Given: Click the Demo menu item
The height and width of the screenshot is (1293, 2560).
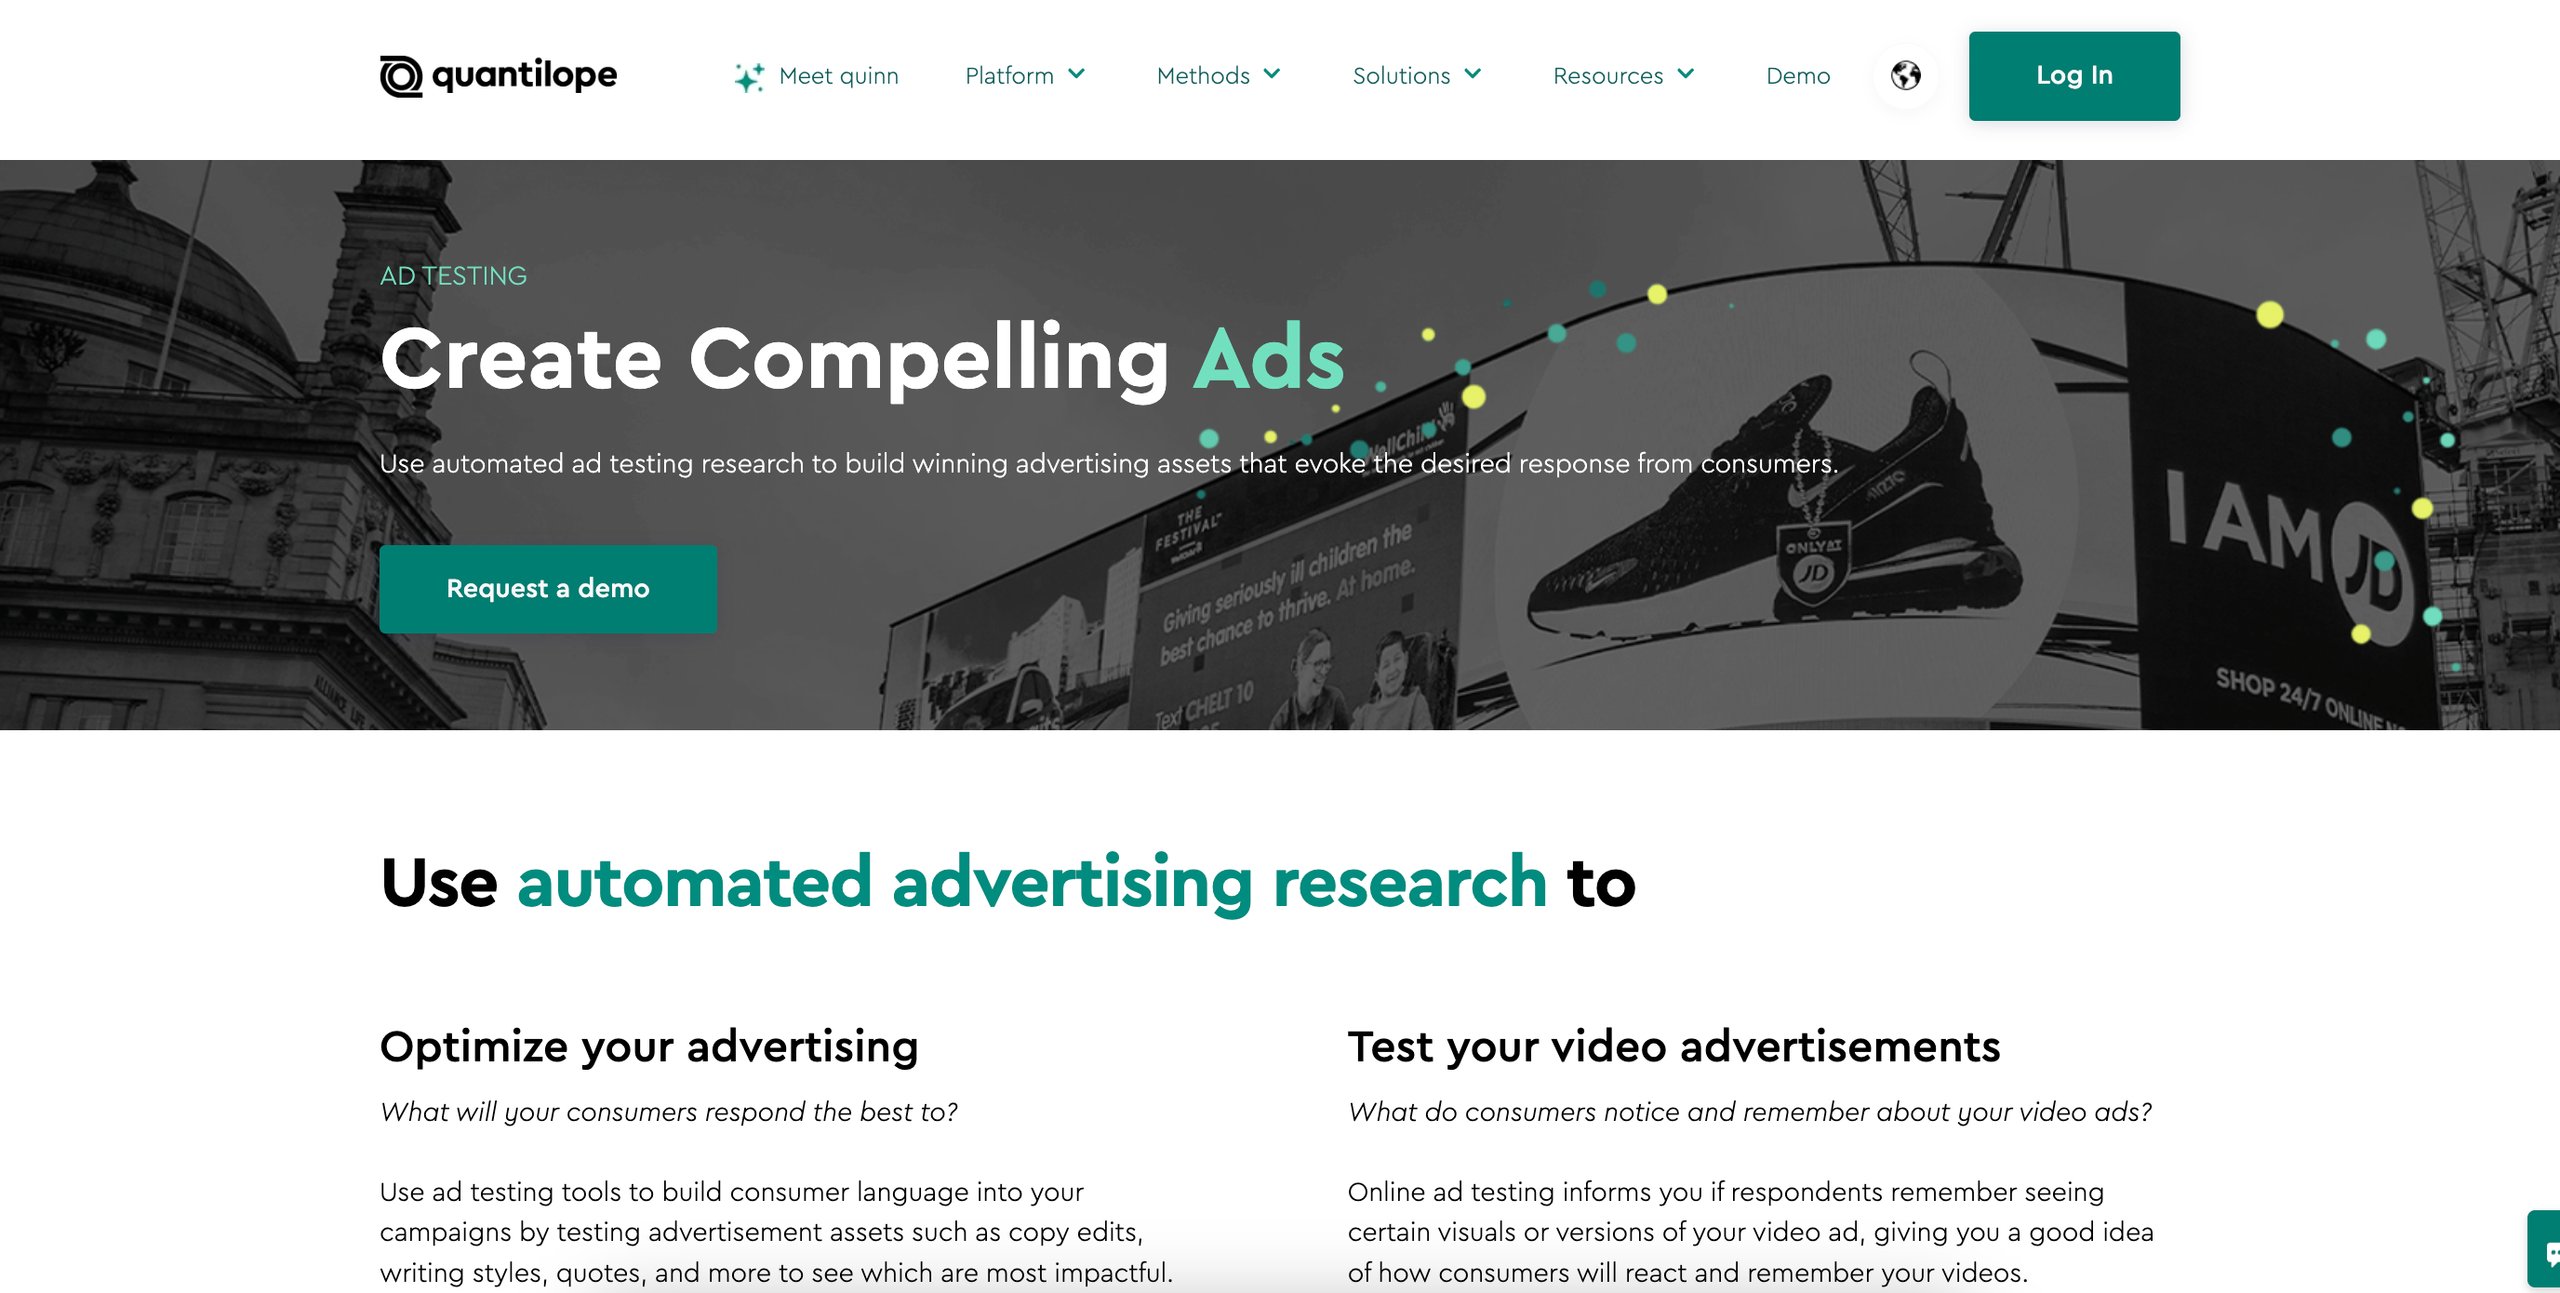Looking at the screenshot, I should 1797,74.
